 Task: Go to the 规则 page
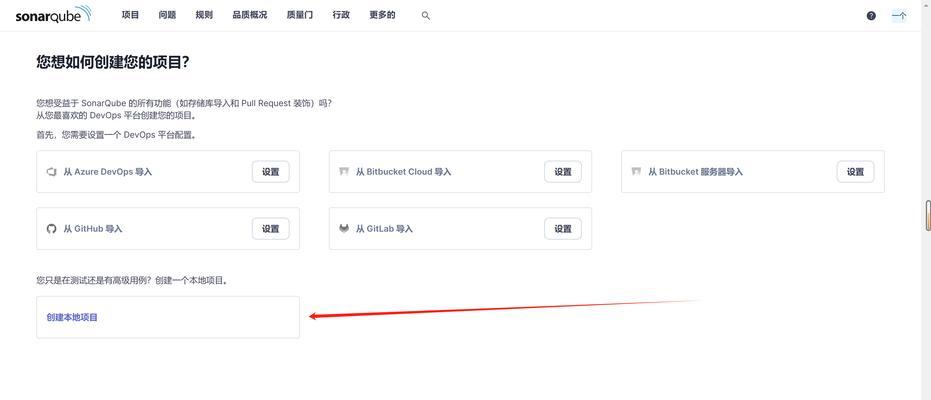pyautogui.click(x=204, y=15)
